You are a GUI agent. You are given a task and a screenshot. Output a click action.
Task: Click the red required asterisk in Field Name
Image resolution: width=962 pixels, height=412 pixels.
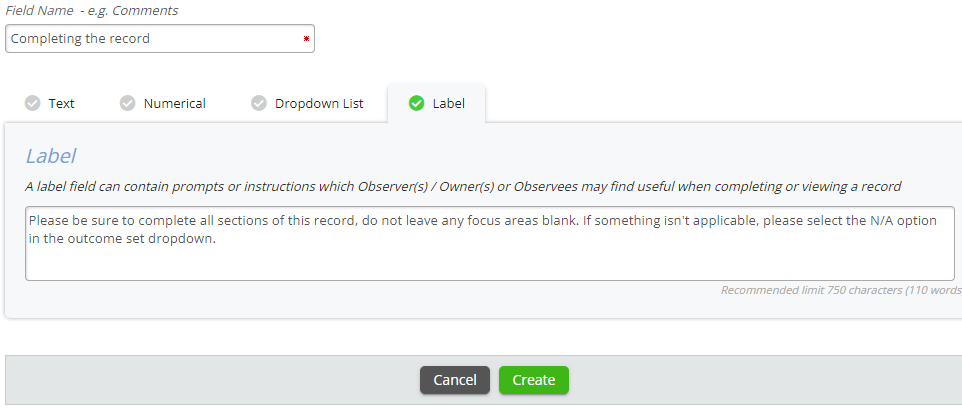pyautogui.click(x=306, y=39)
